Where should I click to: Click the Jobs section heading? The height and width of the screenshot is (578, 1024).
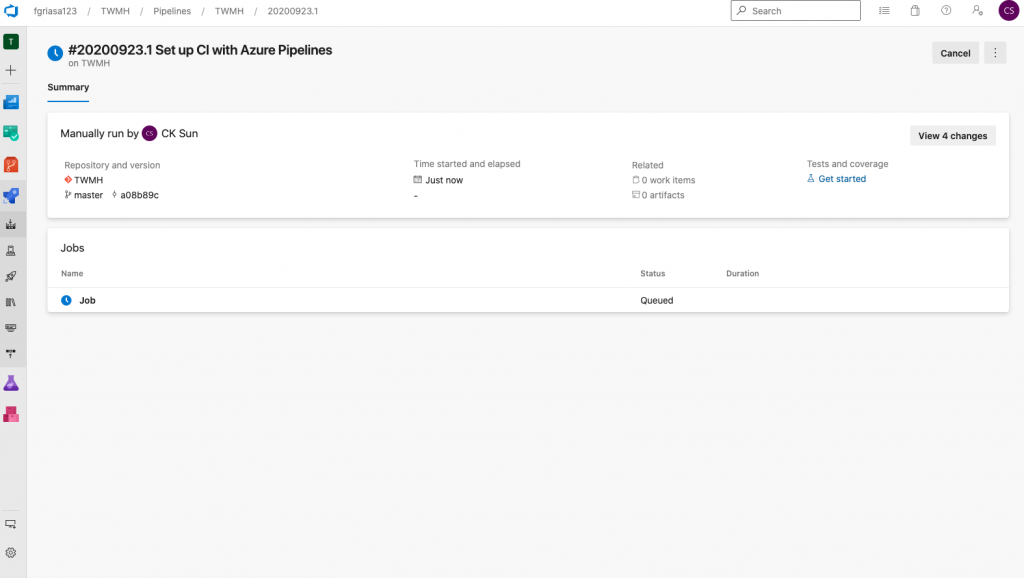[x=72, y=248]
